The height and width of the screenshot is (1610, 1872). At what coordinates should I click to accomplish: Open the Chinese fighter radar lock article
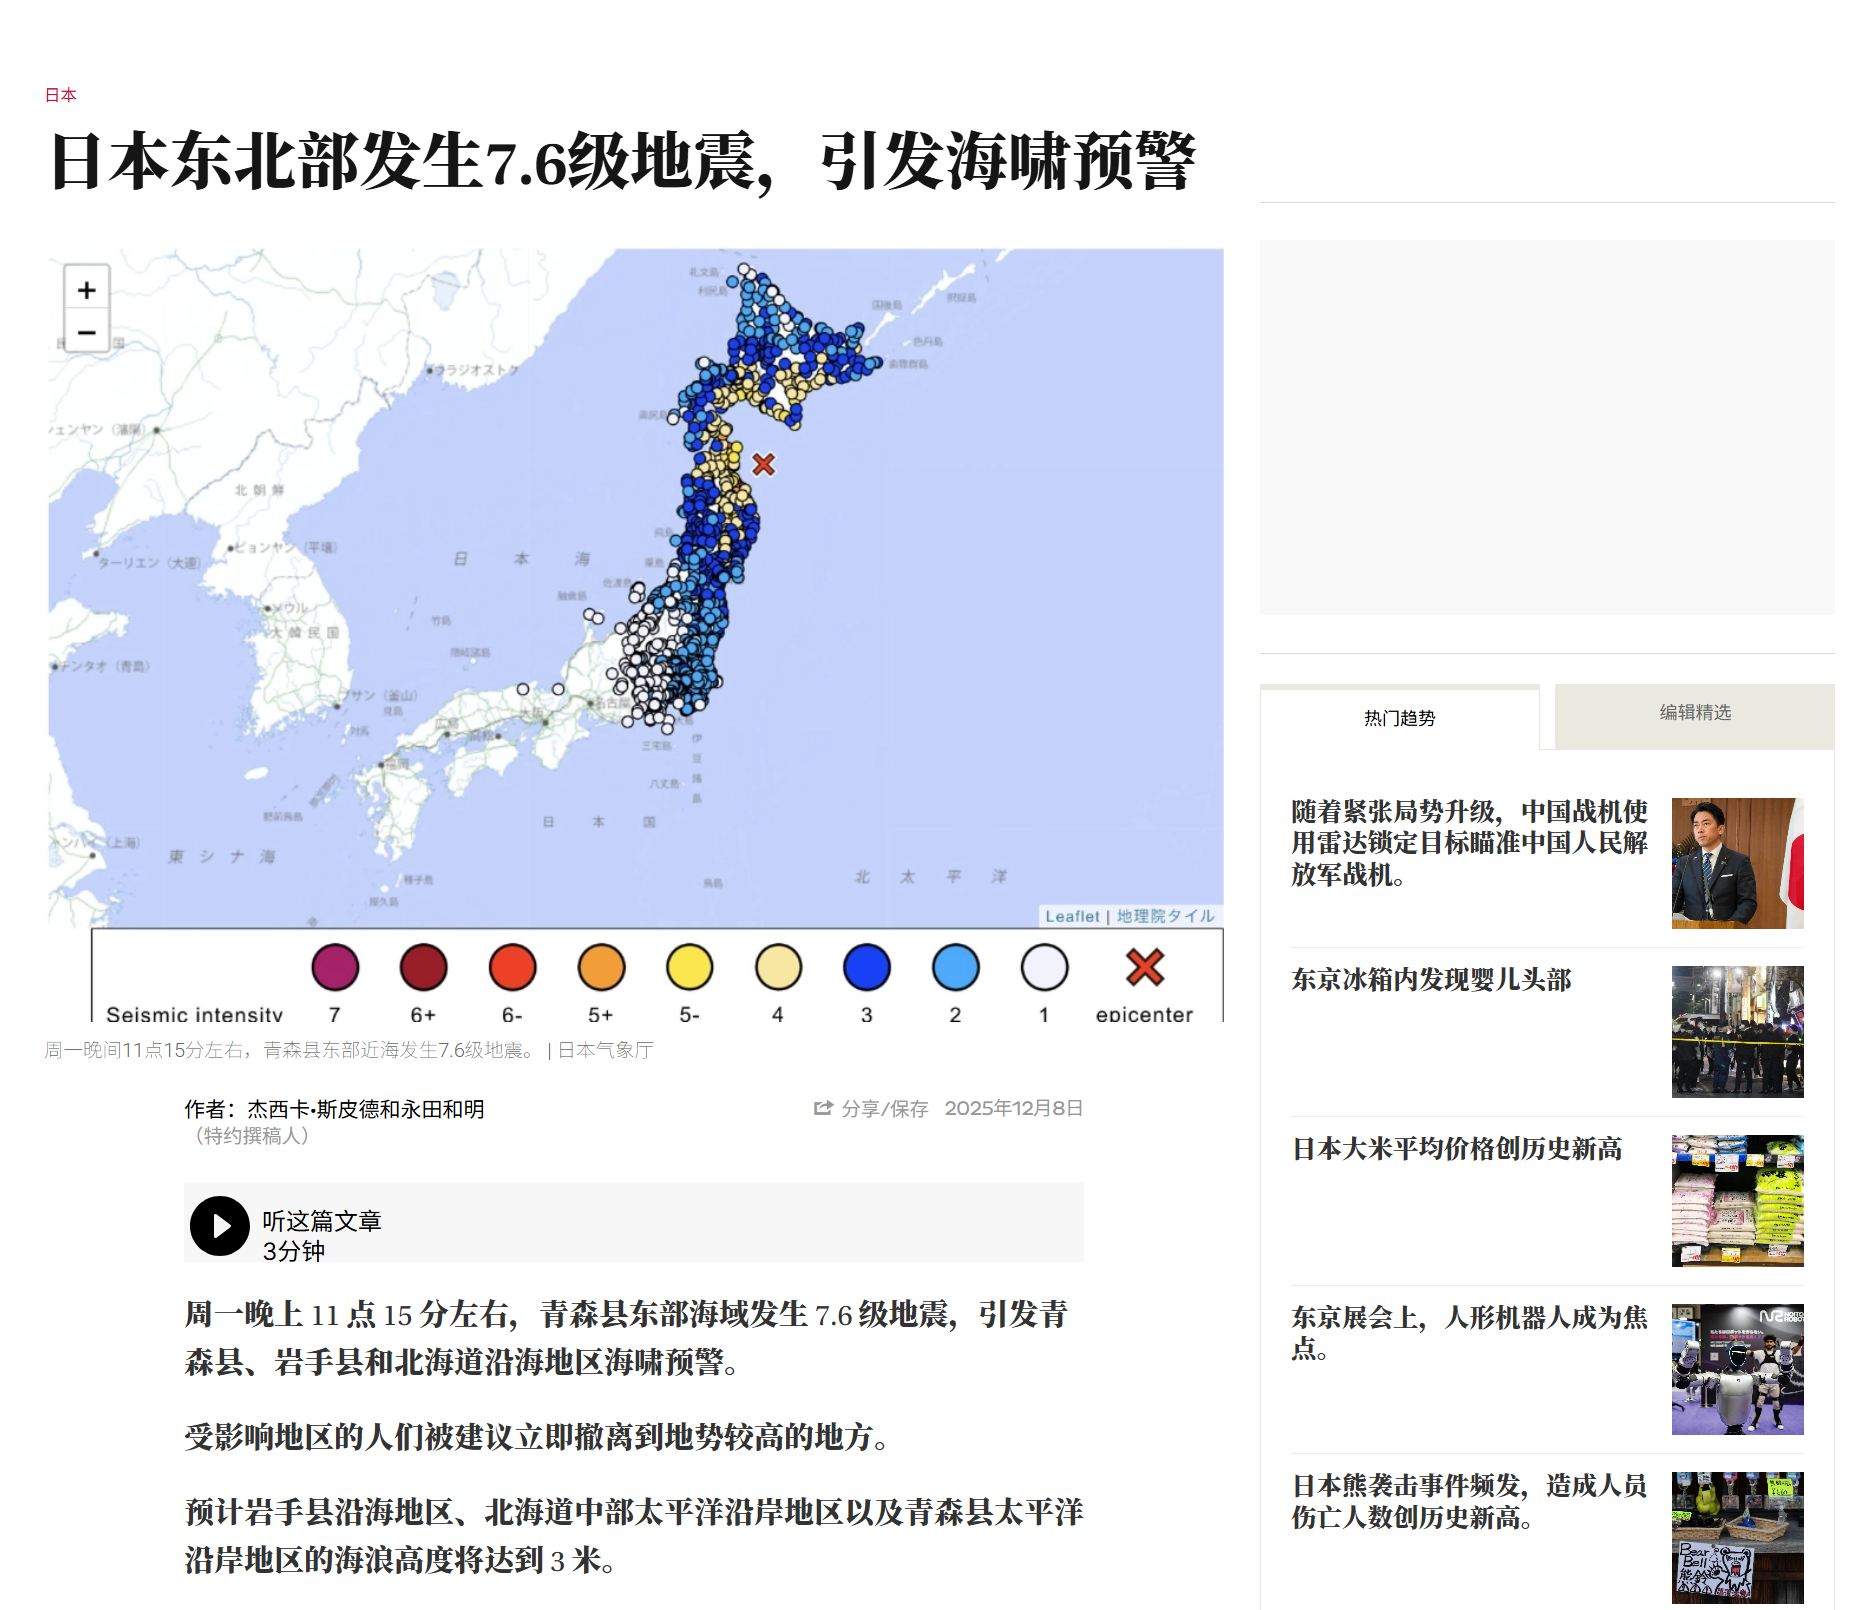click(1468, 842)
